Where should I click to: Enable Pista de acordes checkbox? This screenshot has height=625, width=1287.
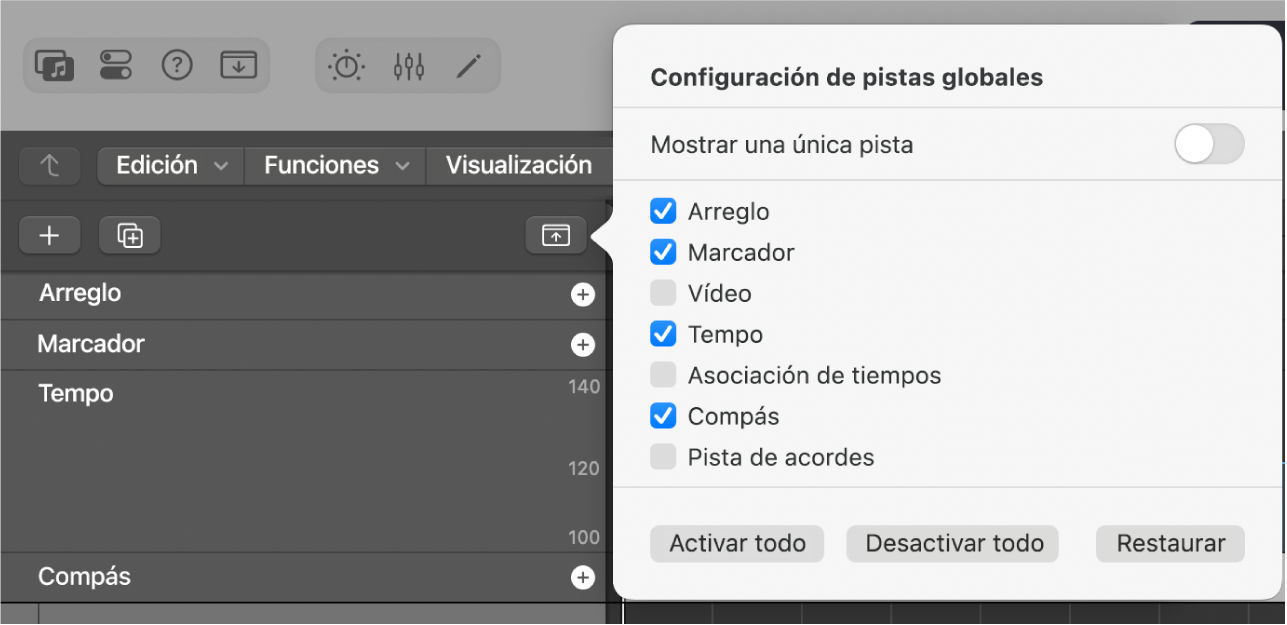coord(663,458)
